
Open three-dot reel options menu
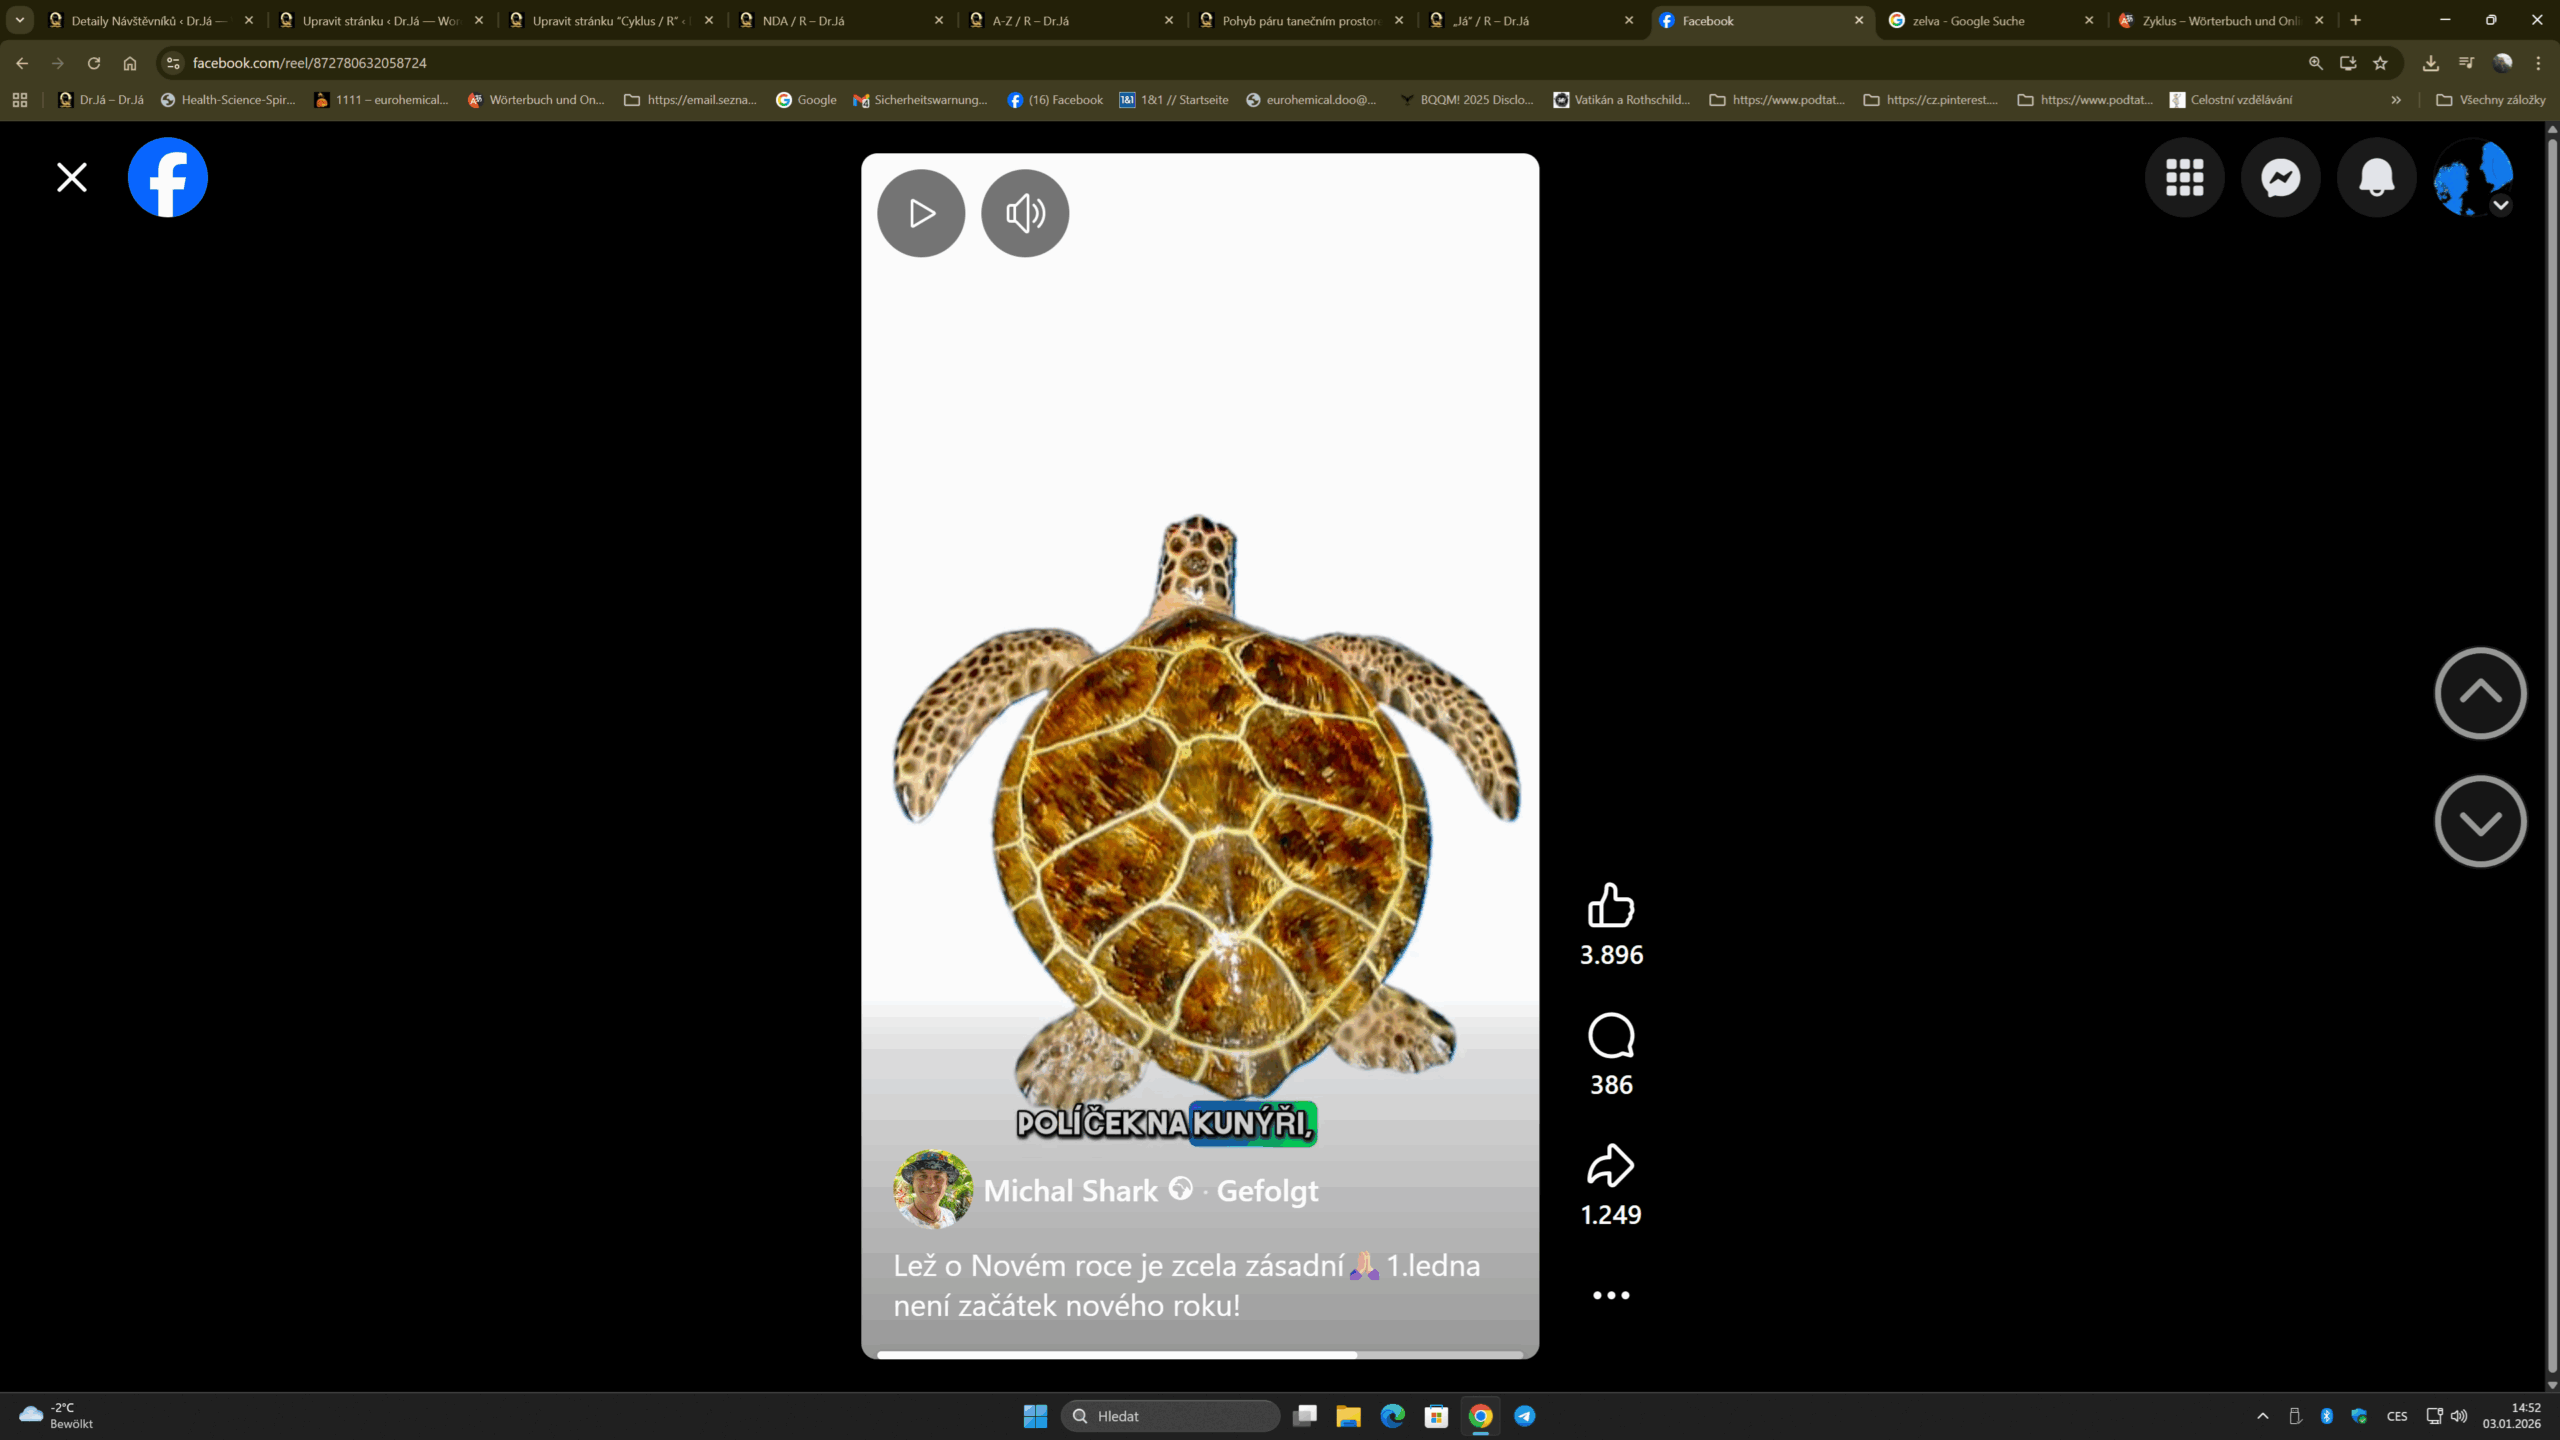(1610, 1295)
